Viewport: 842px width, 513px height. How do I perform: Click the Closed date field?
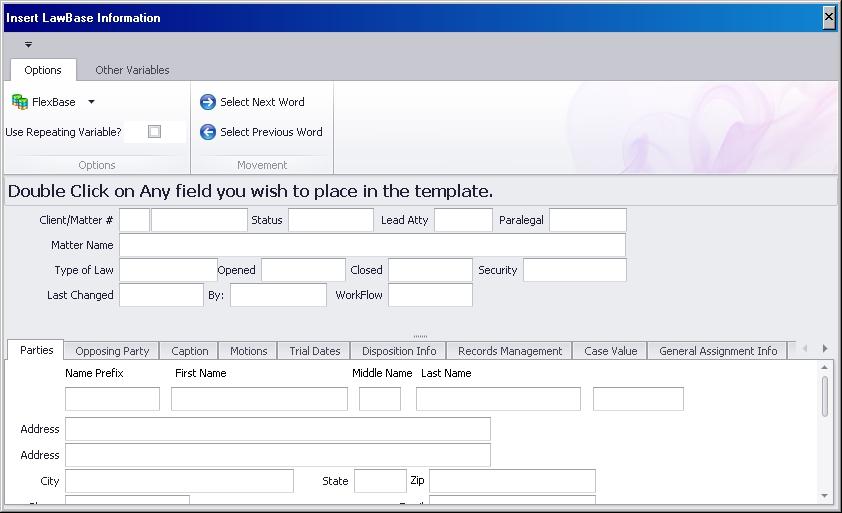point(430,270)
